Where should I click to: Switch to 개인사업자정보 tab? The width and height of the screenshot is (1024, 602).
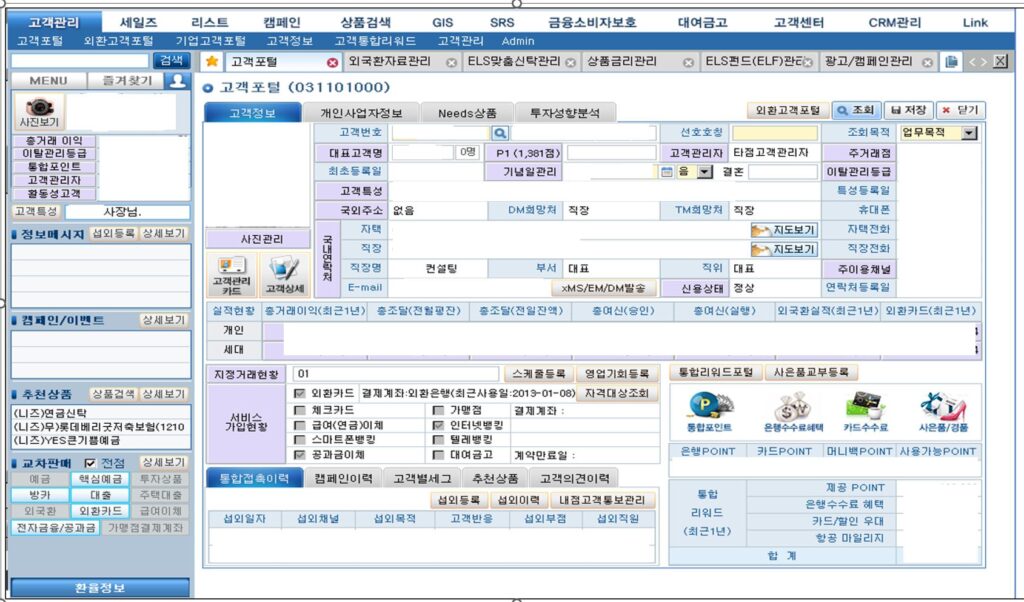(360, 112)
